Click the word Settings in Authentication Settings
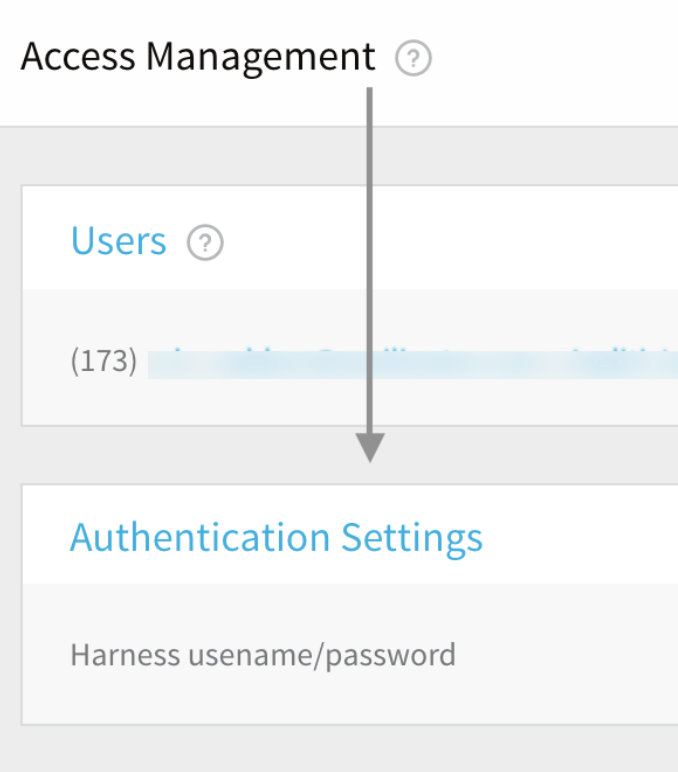678x772 pixels. 412,539
